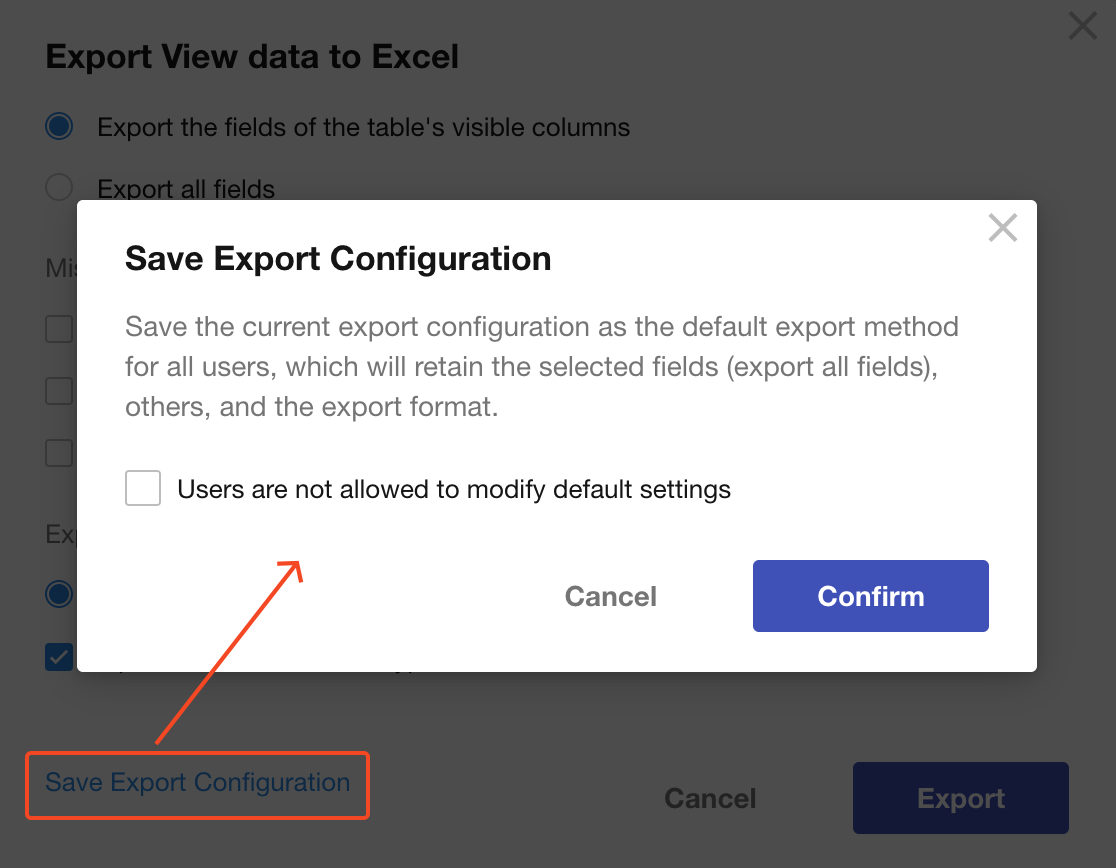Click the 'Export View data to Excel' title

252,56
